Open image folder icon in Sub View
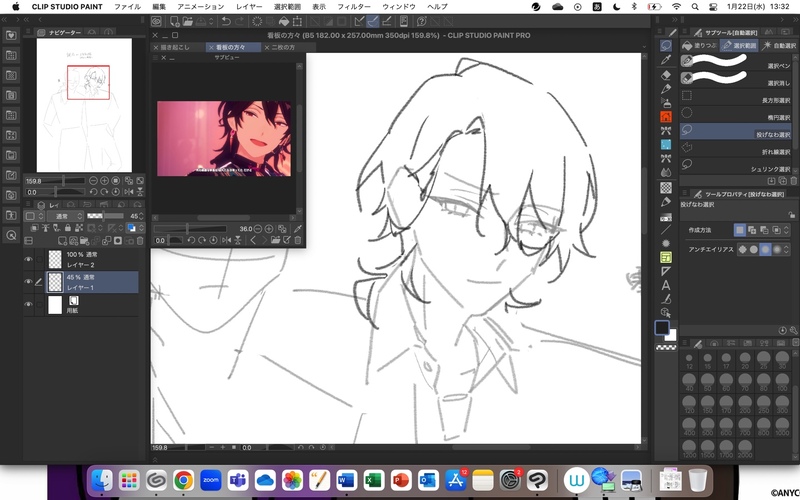The width and height of the screenshot is (800, 500). point(276,240)
